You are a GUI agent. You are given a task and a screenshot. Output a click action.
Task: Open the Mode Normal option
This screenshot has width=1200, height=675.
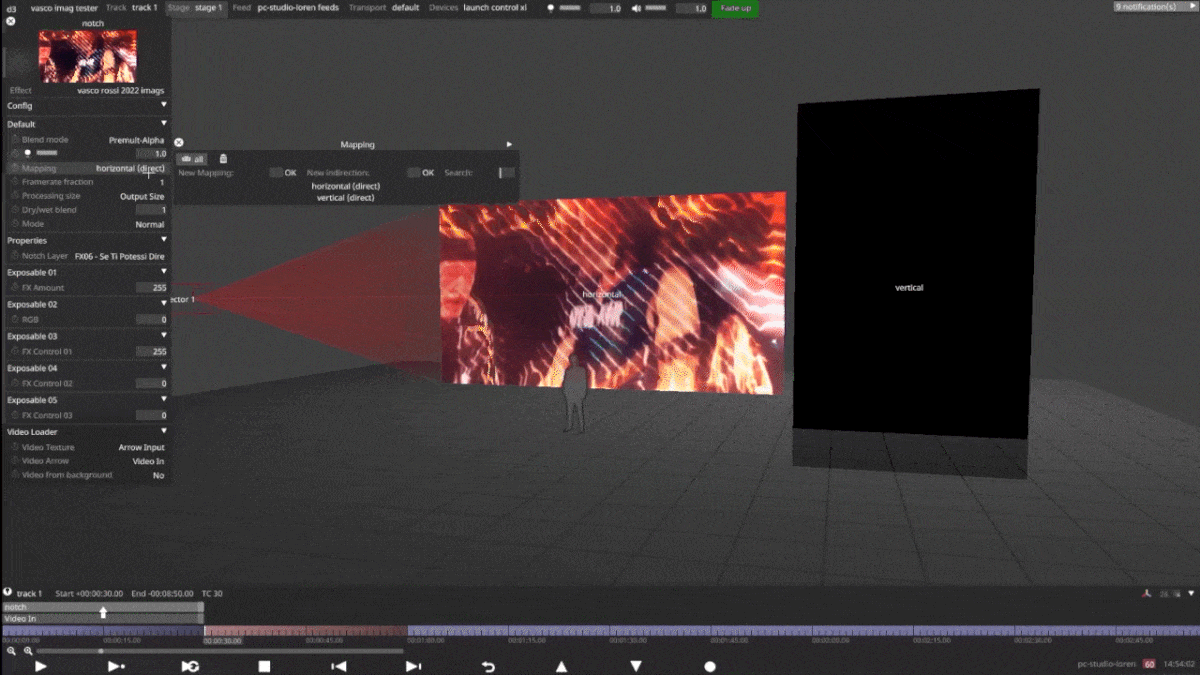[150, 224]
